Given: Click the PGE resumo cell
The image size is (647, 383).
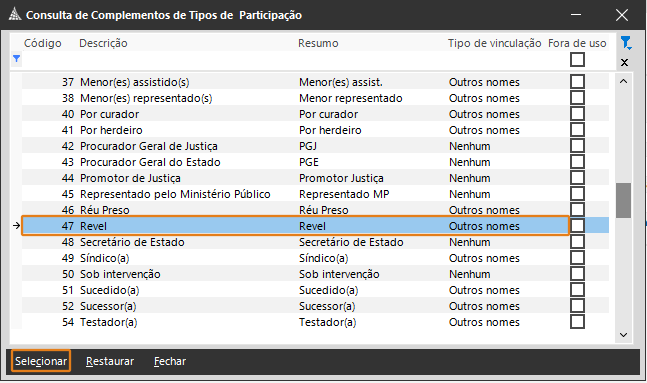Looking at the screenshot, I should [309, 162].
